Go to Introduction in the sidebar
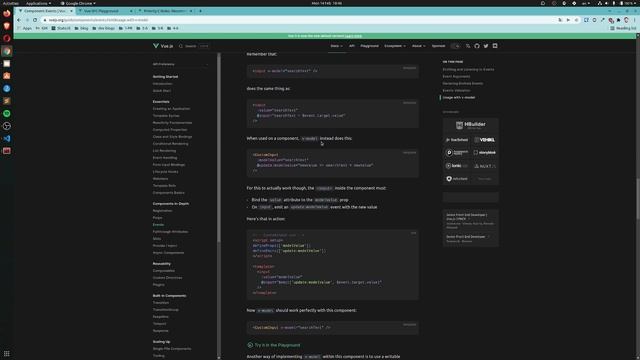640x360 pixels. coord(162,84)
